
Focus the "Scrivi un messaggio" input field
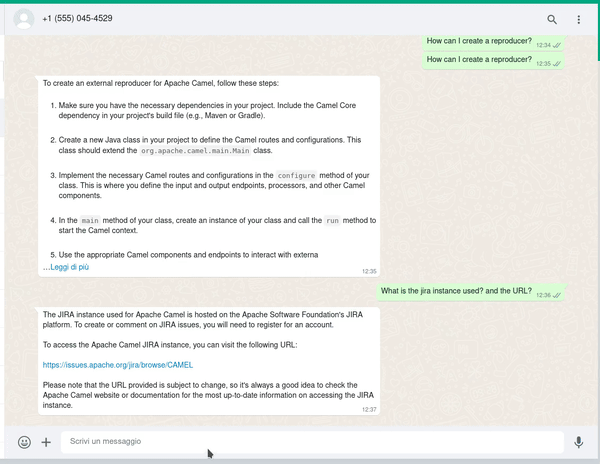click(x=310, y=442)
